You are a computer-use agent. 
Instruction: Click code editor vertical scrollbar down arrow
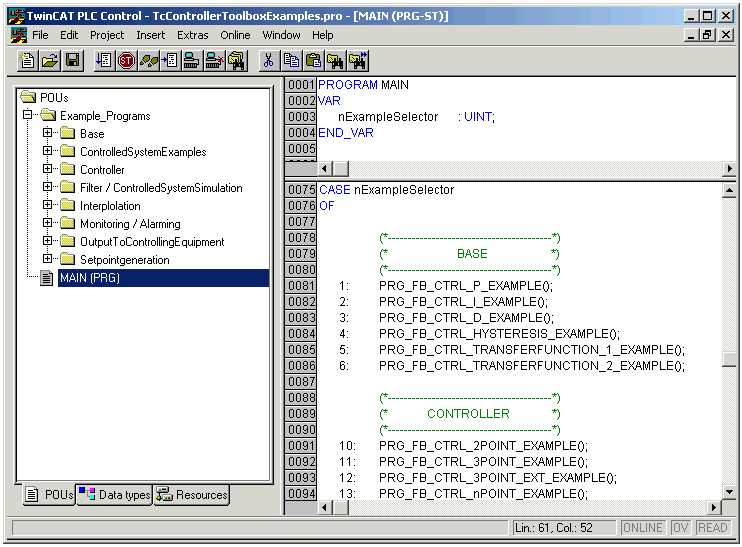[729, 492]
